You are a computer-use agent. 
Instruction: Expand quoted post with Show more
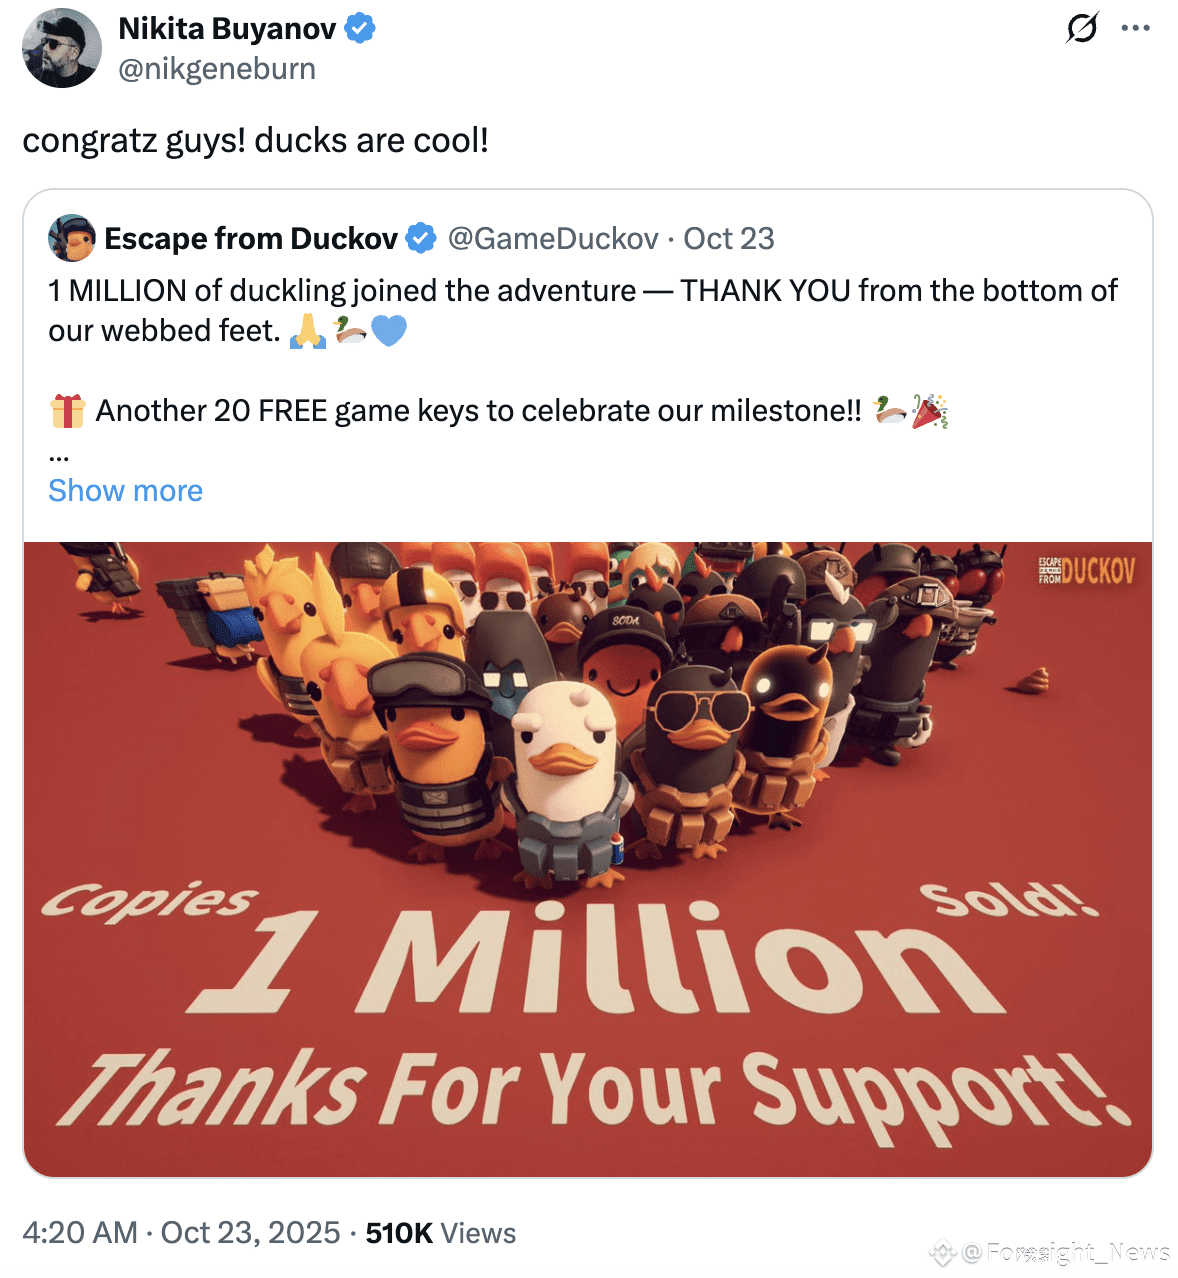tap(125, 491)
